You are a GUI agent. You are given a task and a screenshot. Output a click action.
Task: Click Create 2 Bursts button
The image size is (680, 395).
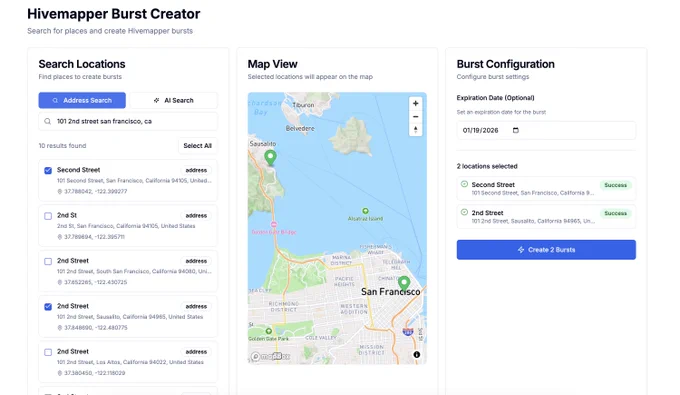[546, 250]
